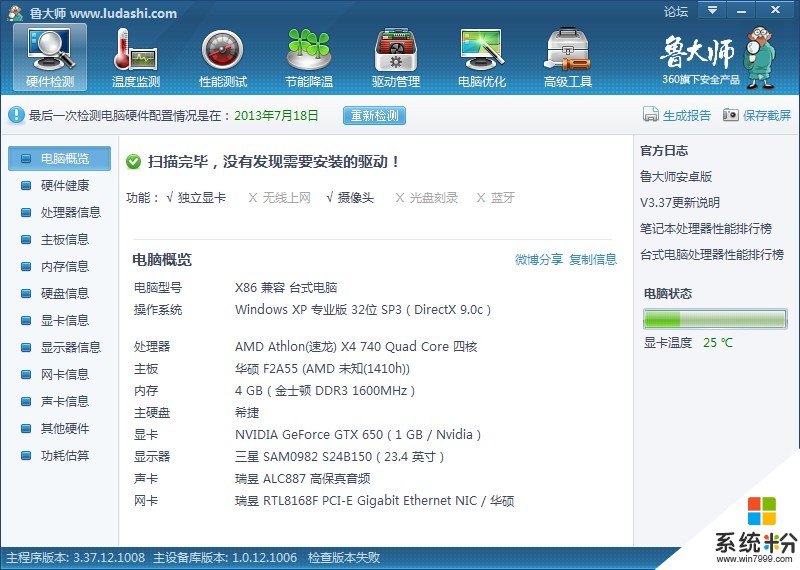Open 硬件检测 hardware detection icon
This screenshot has height=570, width=800.
(x=49, y=50)
